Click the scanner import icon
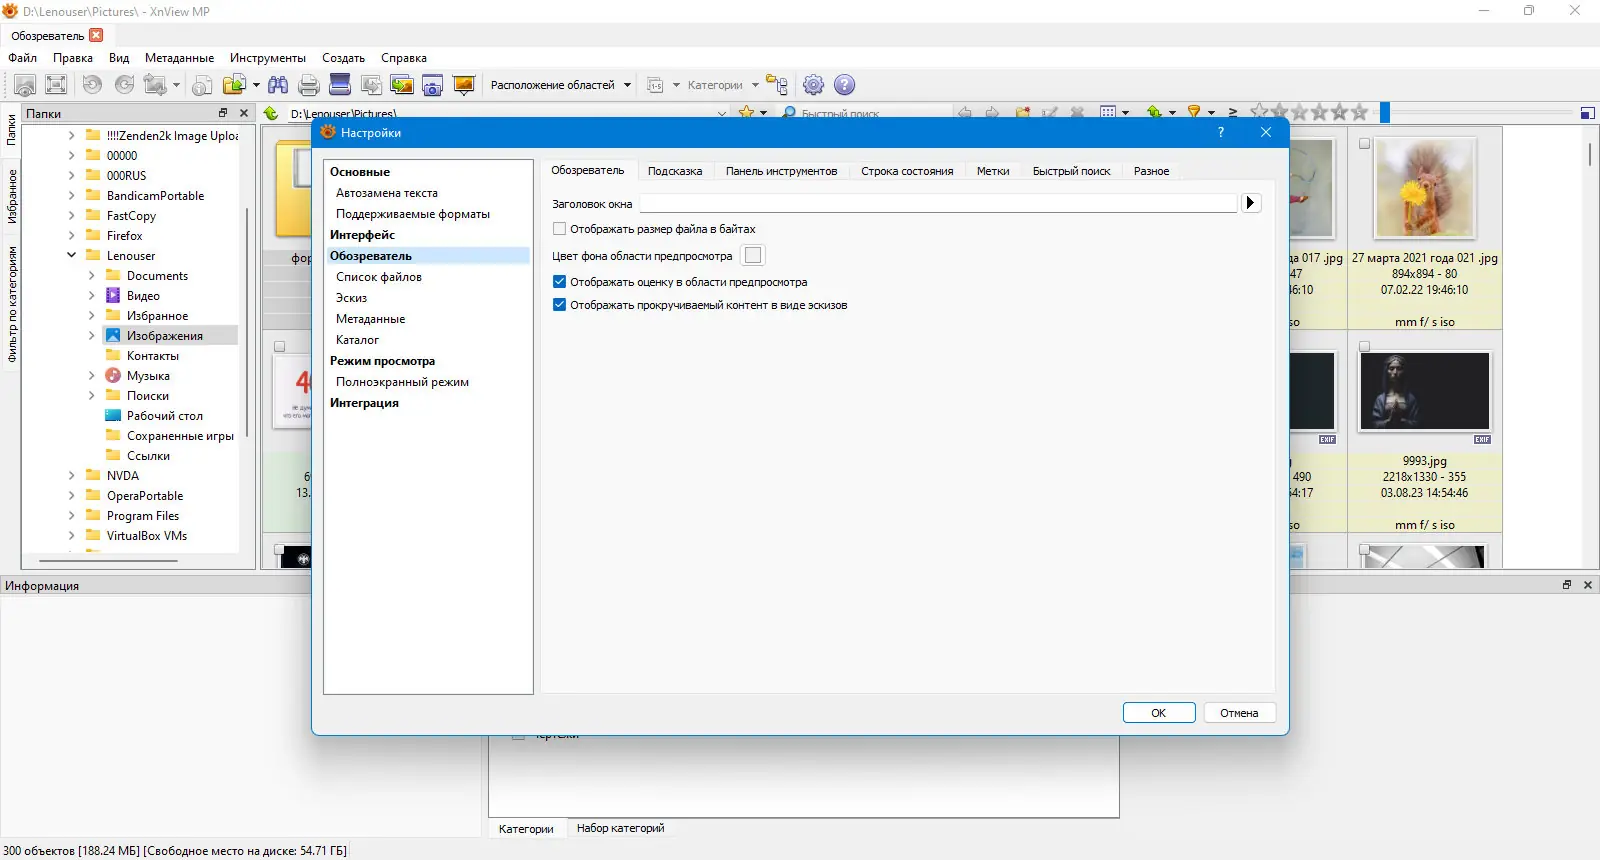Viewport: 1600px width, 860px height. [340, 85]
